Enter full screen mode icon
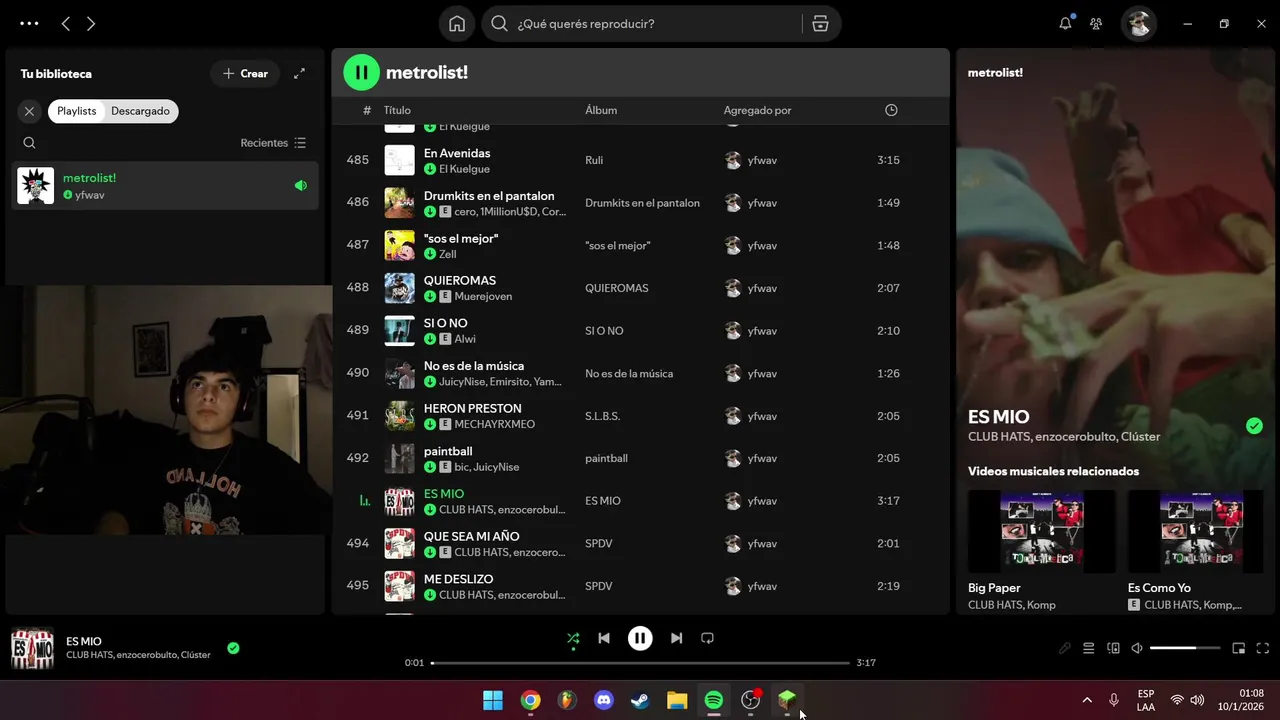 click(1263, 648)
